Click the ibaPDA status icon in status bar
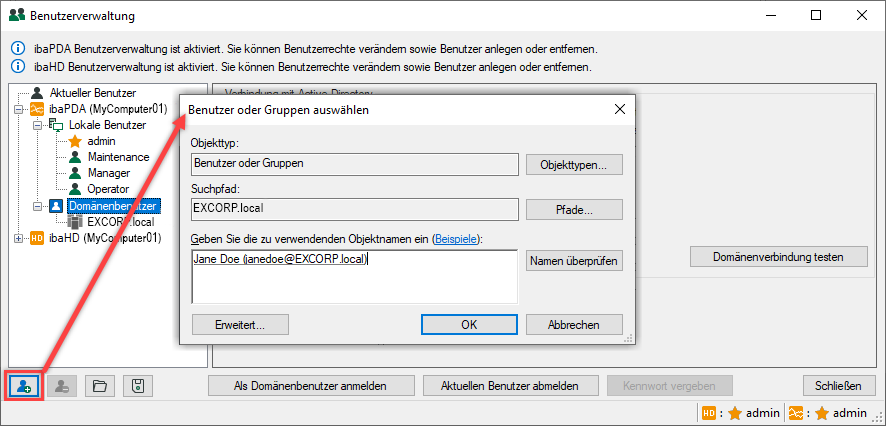Image resolution: width=886 pixels, height=426 pixels. click(x=795, y=413)
